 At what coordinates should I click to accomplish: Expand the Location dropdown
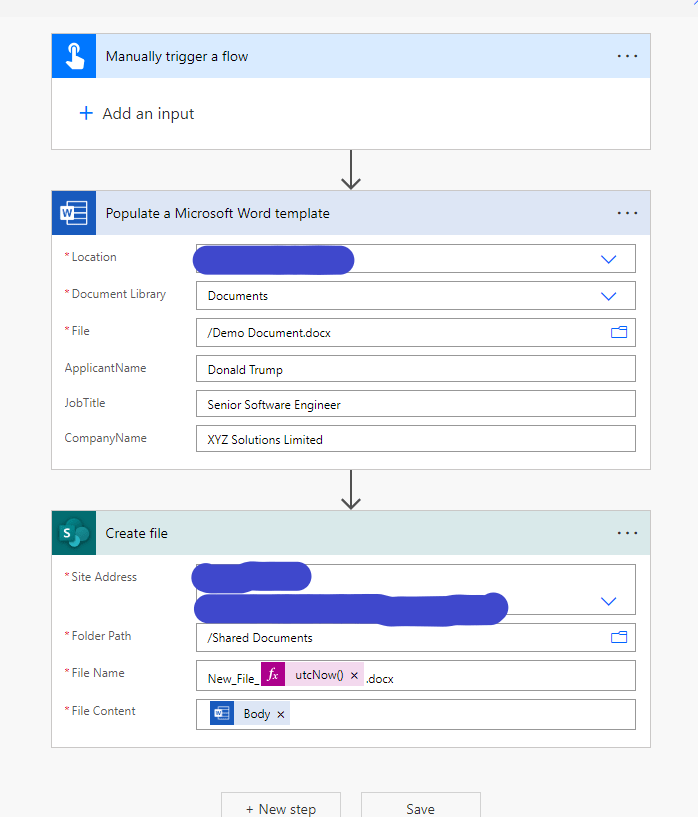608,259
